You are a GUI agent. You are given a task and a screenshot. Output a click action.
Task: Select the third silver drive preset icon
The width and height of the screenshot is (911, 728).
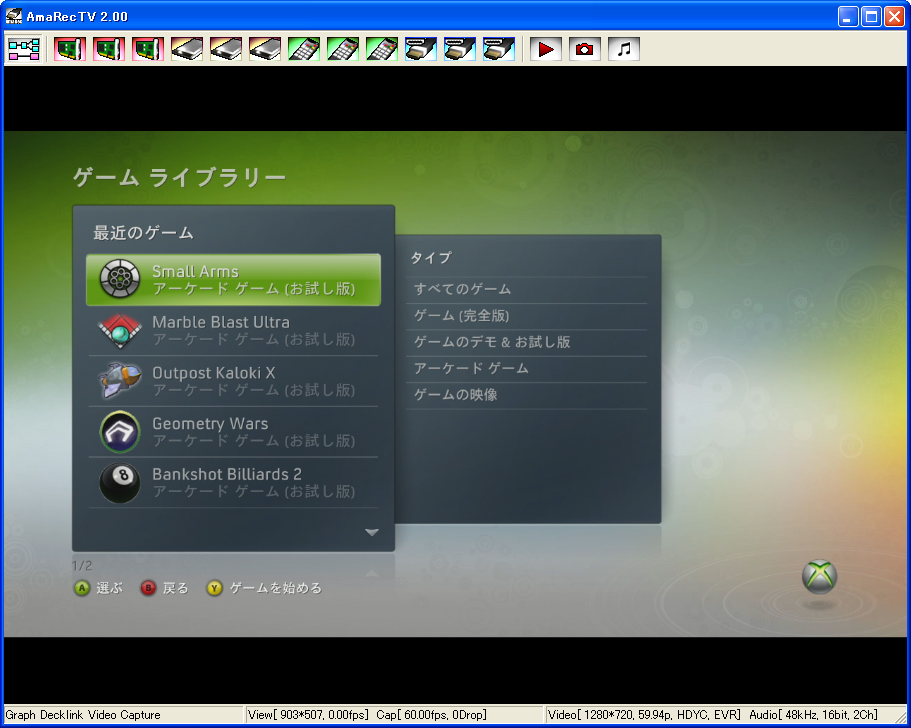coord(265,49)
